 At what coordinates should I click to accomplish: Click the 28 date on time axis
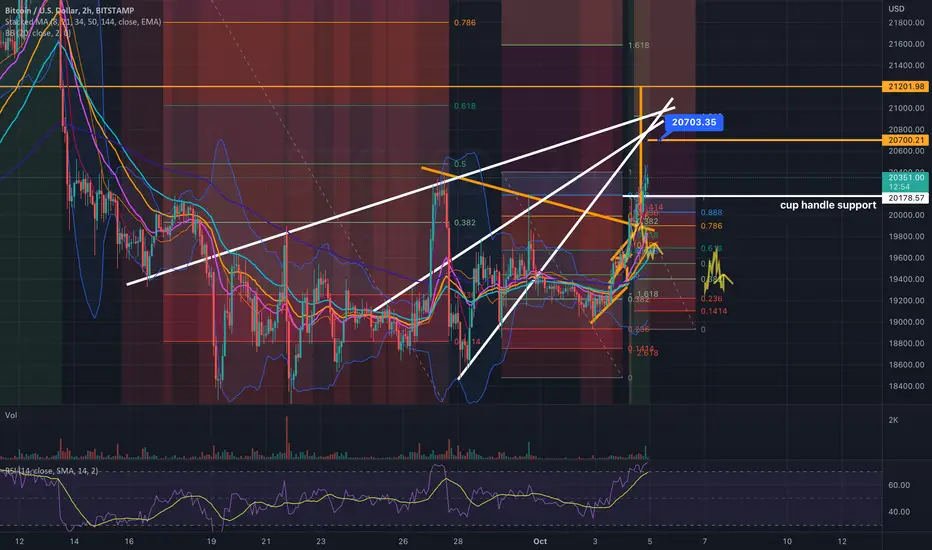pyautogui.click(x=458, y=541)
